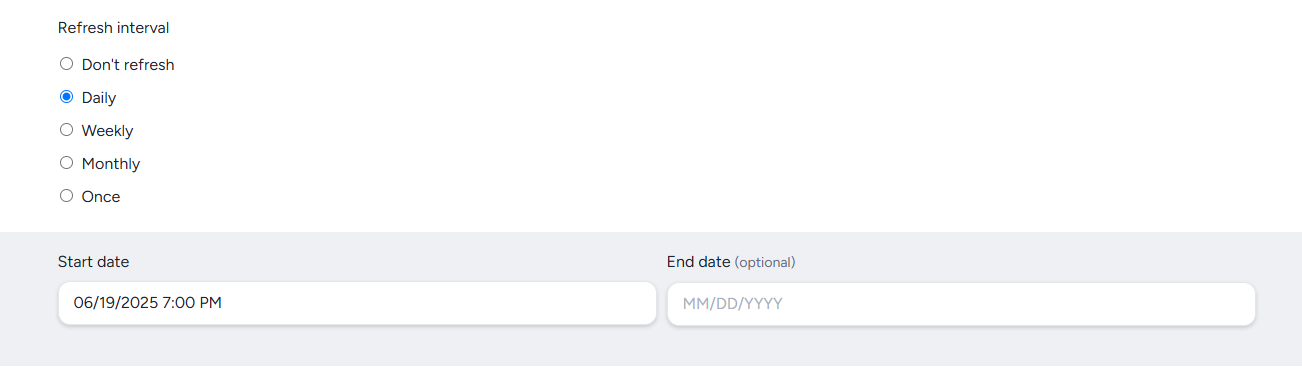The height and width of the screenshot is (369, 1302).
Task: Click the gray background below the date fields
Action: pos(651,346)
